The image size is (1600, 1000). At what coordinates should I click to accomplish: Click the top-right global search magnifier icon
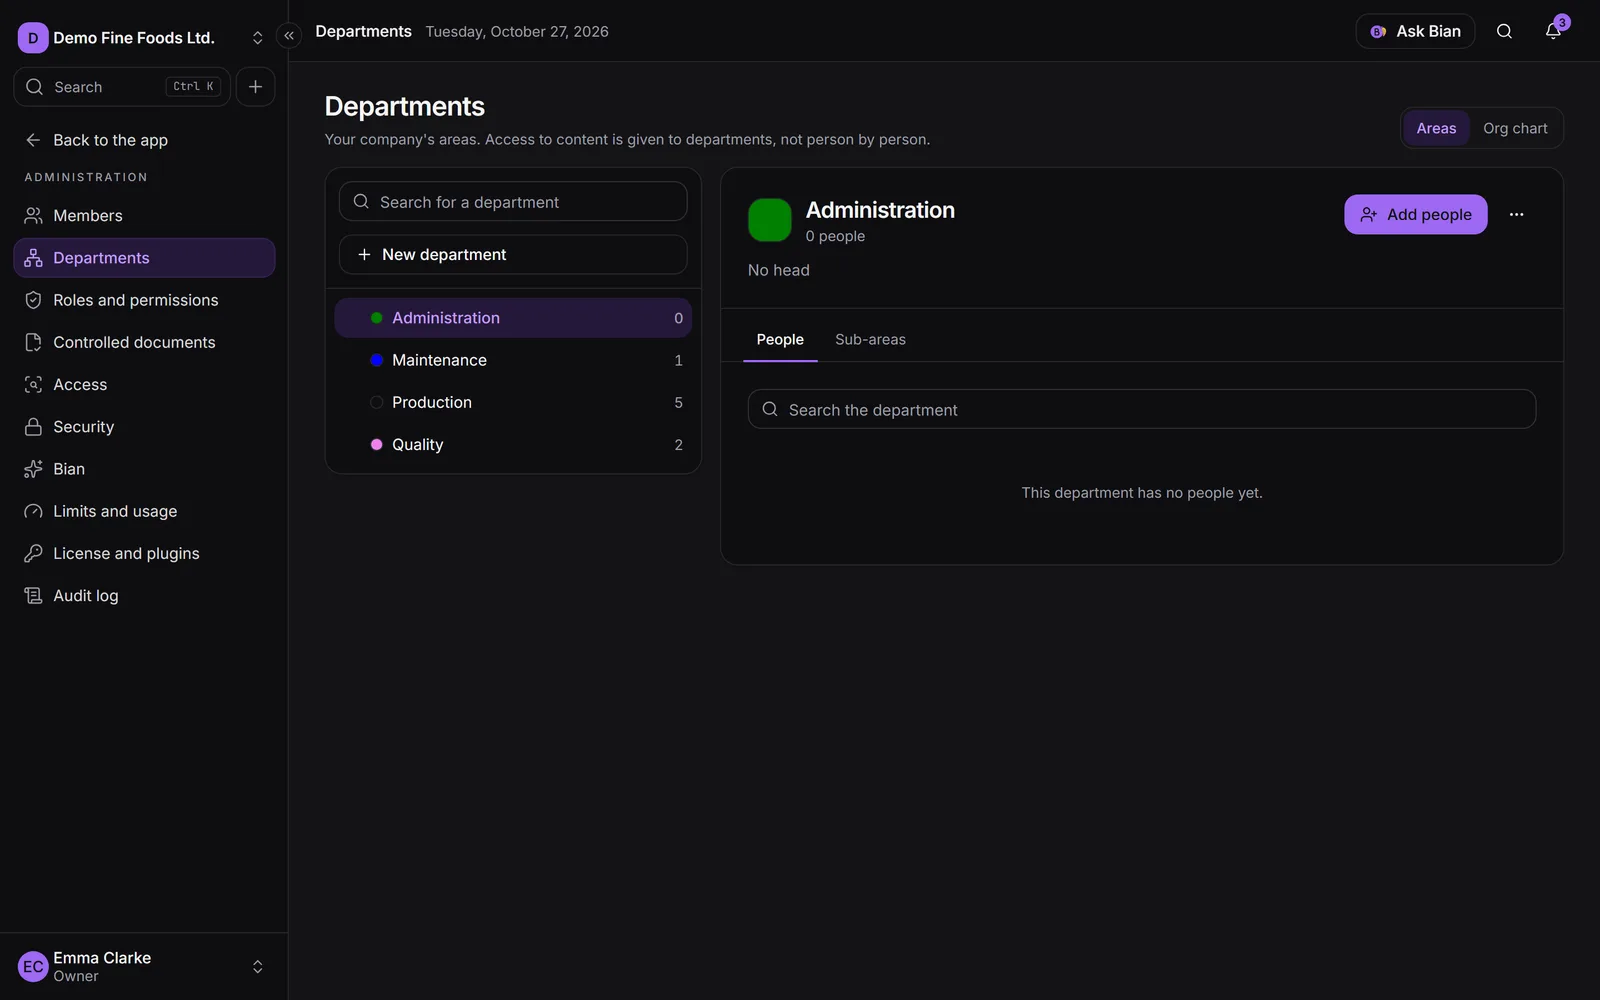1504,31
